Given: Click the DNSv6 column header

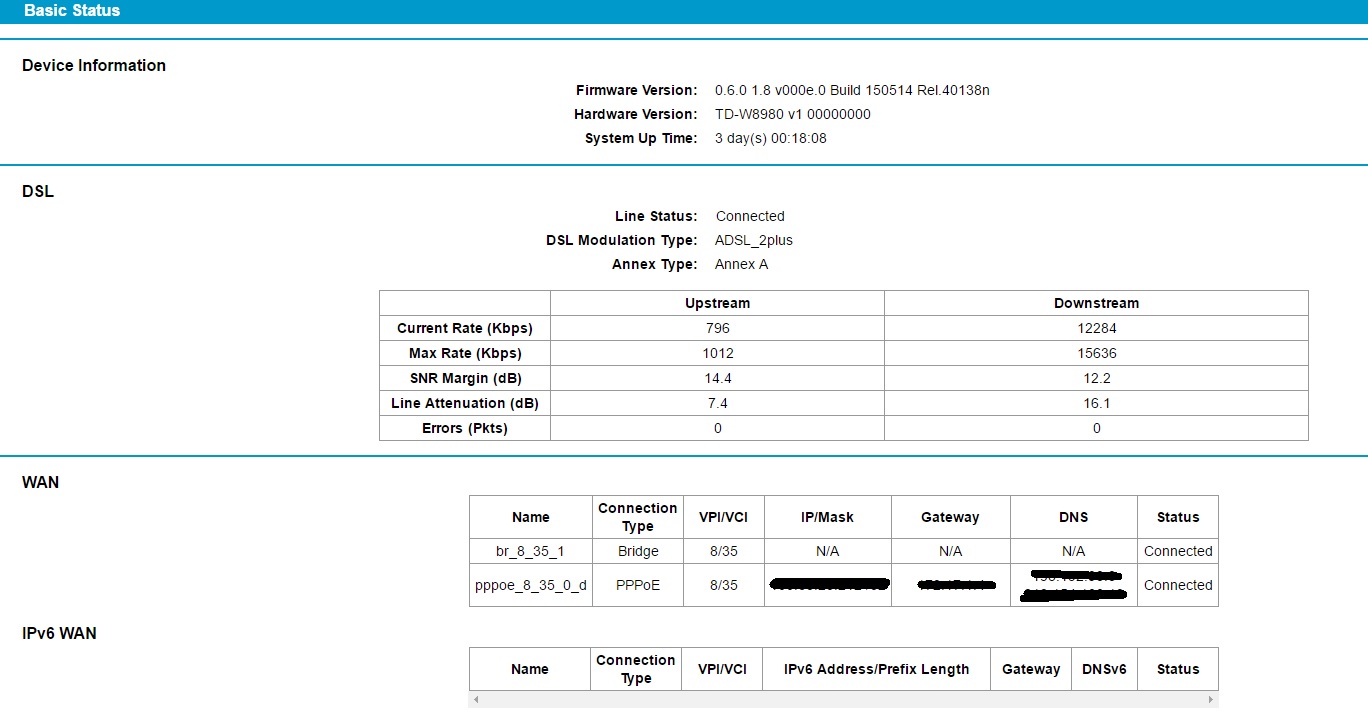Looking at the screenshot, I should 1104,669.
